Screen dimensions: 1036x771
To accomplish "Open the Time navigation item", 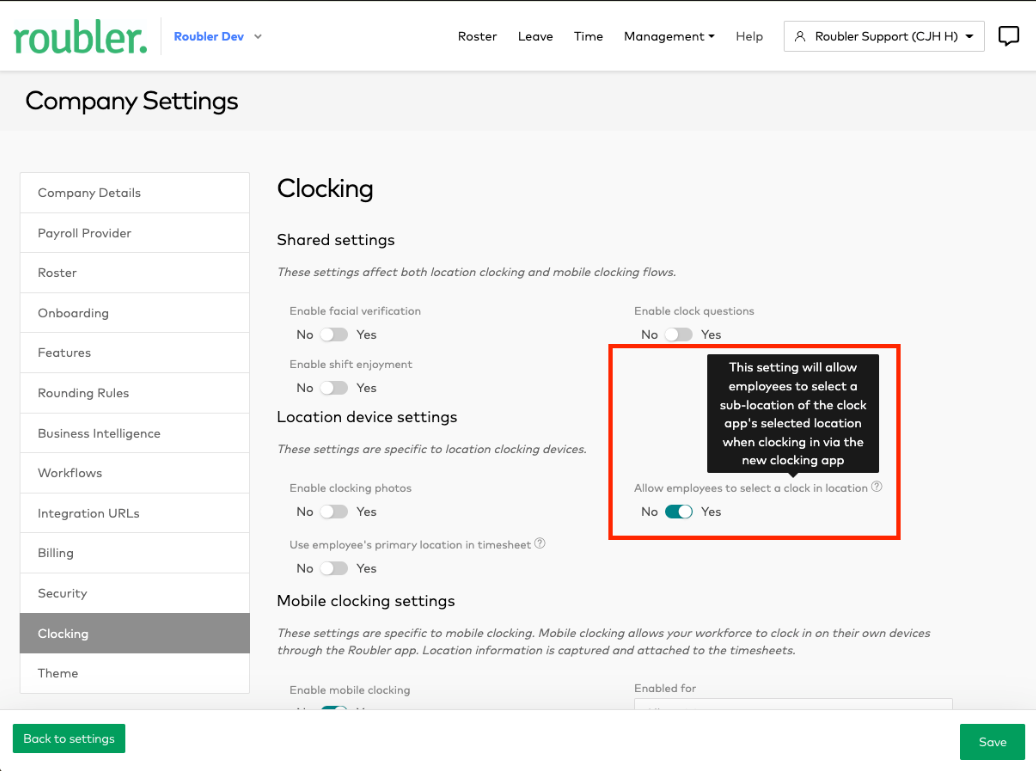I will [588, 36].
